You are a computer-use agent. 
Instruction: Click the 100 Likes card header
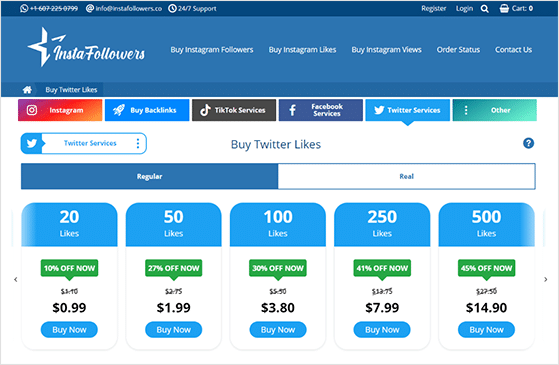click(278, 225)
